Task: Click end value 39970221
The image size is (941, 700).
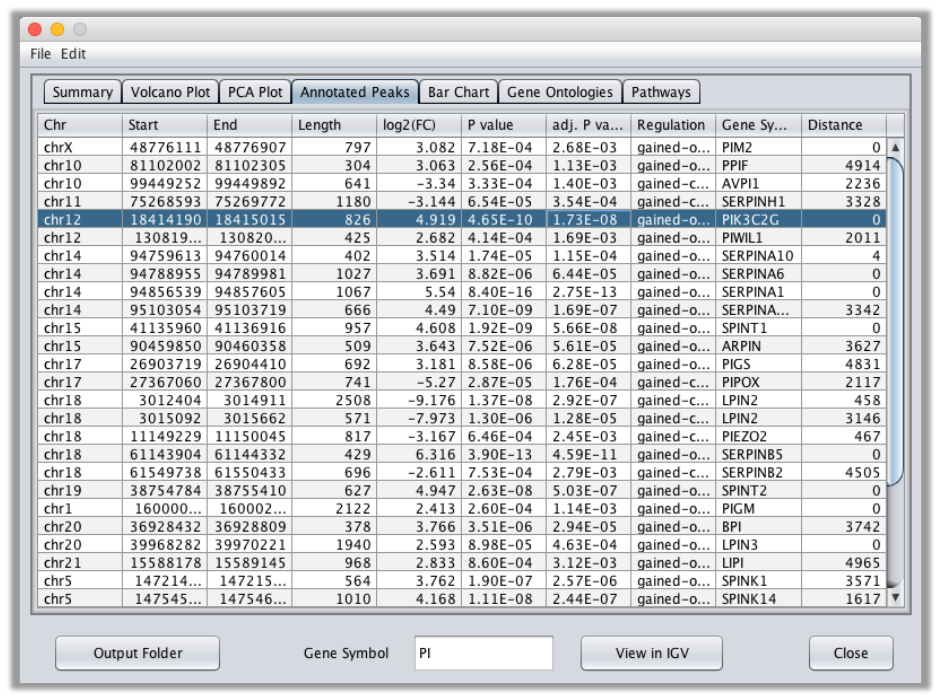Action: click(250, 545)
